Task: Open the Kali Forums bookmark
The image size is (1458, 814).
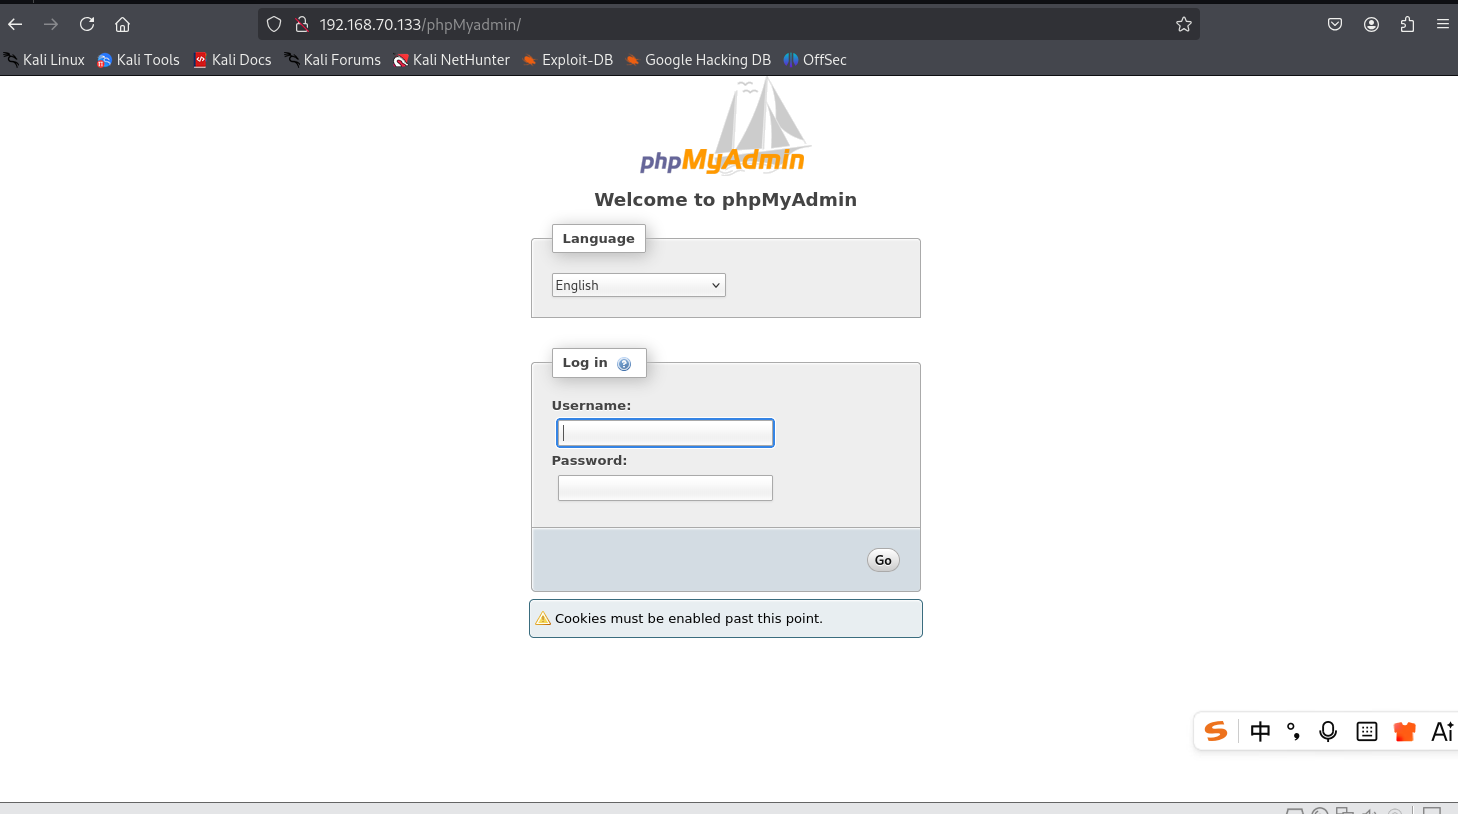Action: tap(332, 60)
